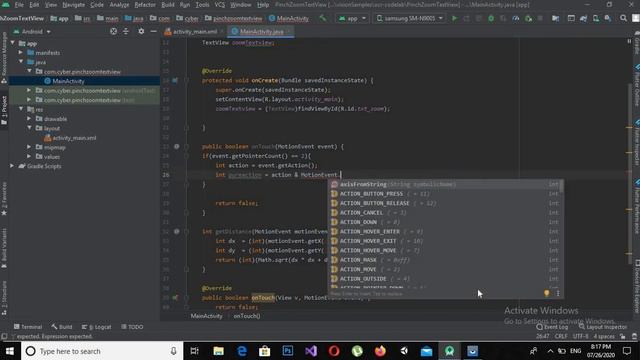Open Layout Inspector button
Screen dimensions: 640x360
click(x=603, y=327)
